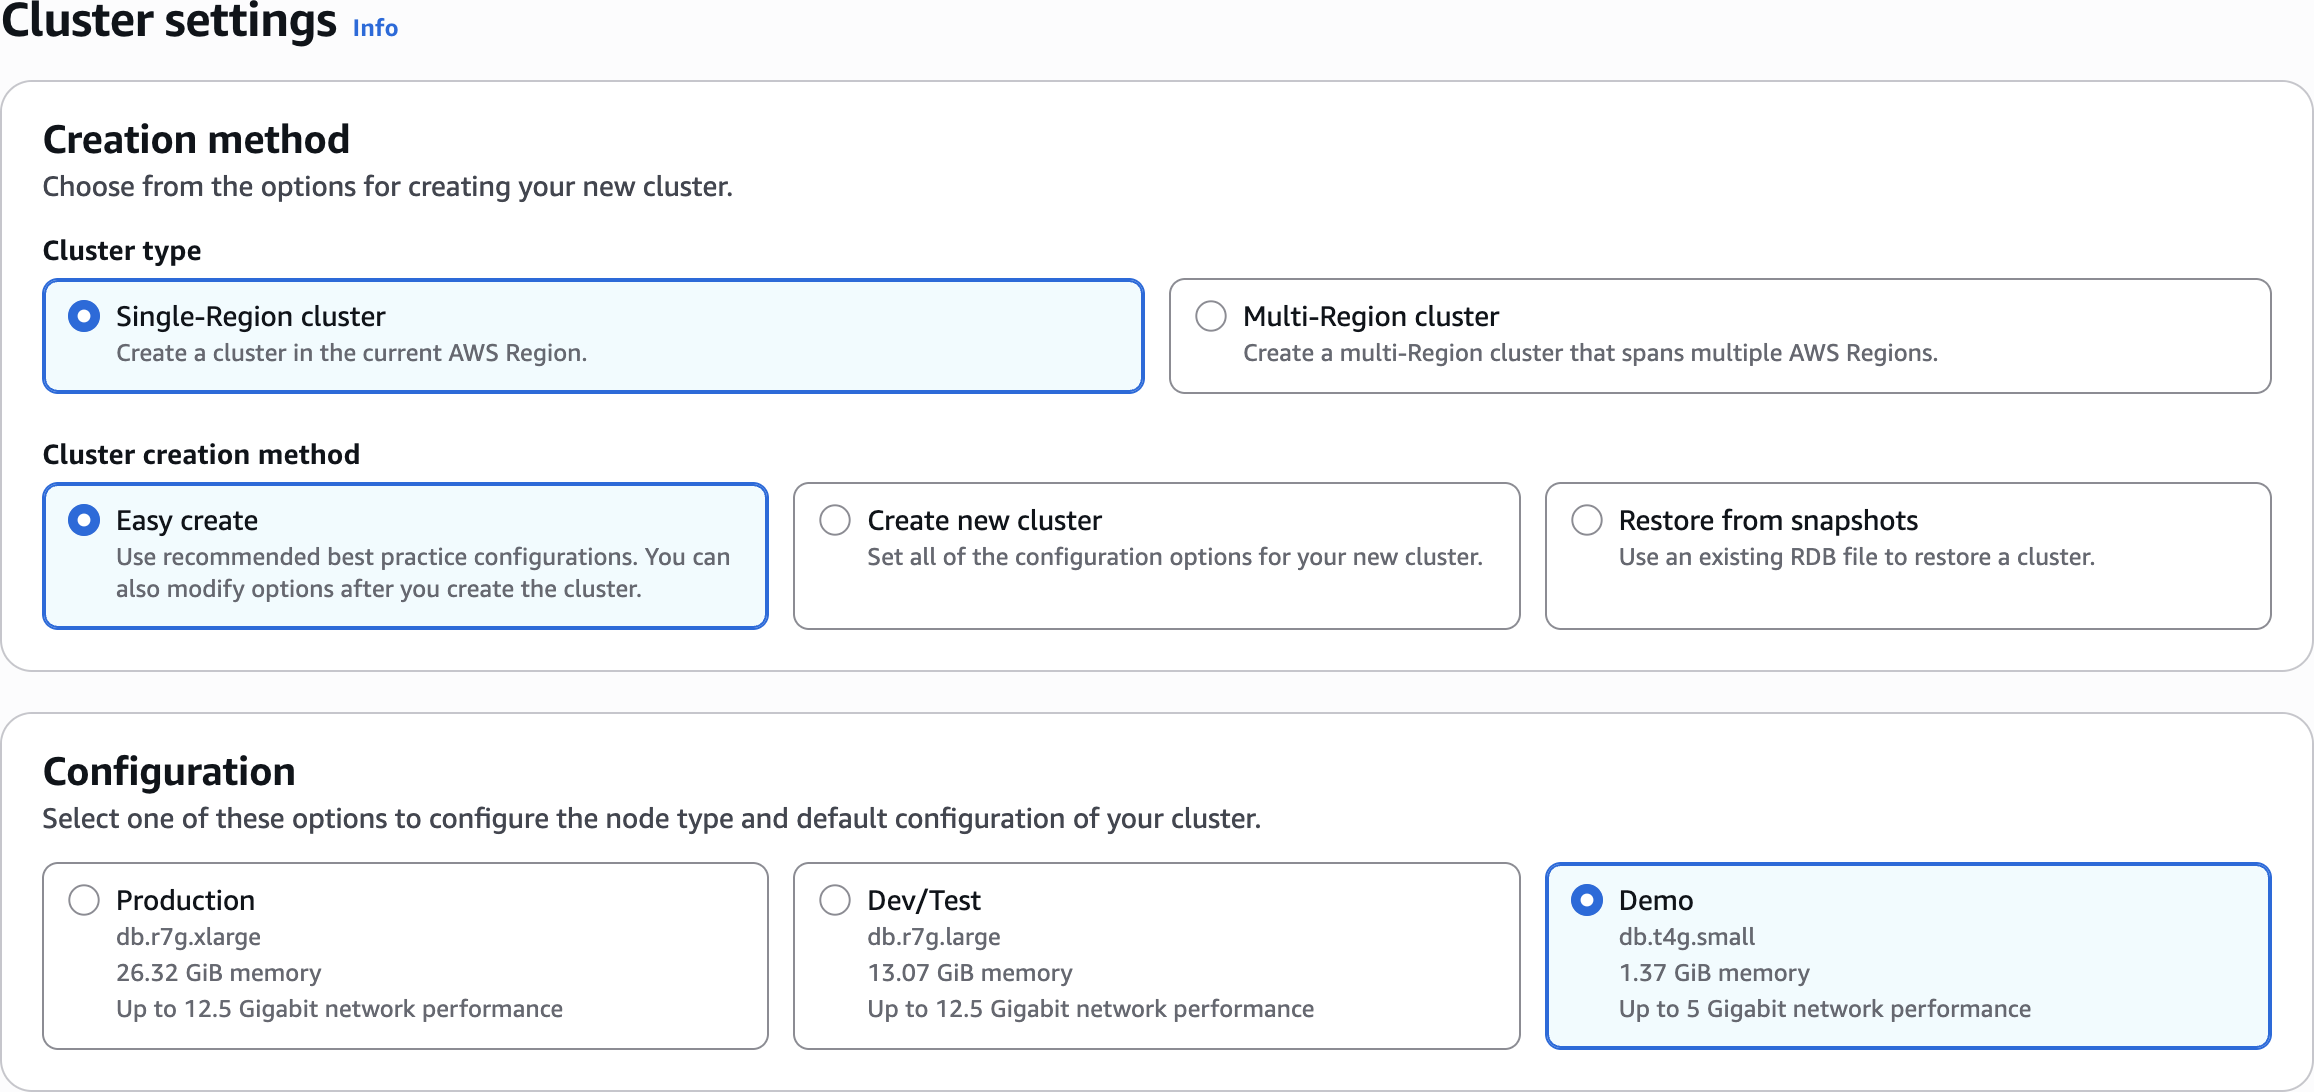This screenshot has width=2314, height=1092.
Task: Open the Info link beside Cluster settings
Action: pyautogui.click(x=375, y=28)
